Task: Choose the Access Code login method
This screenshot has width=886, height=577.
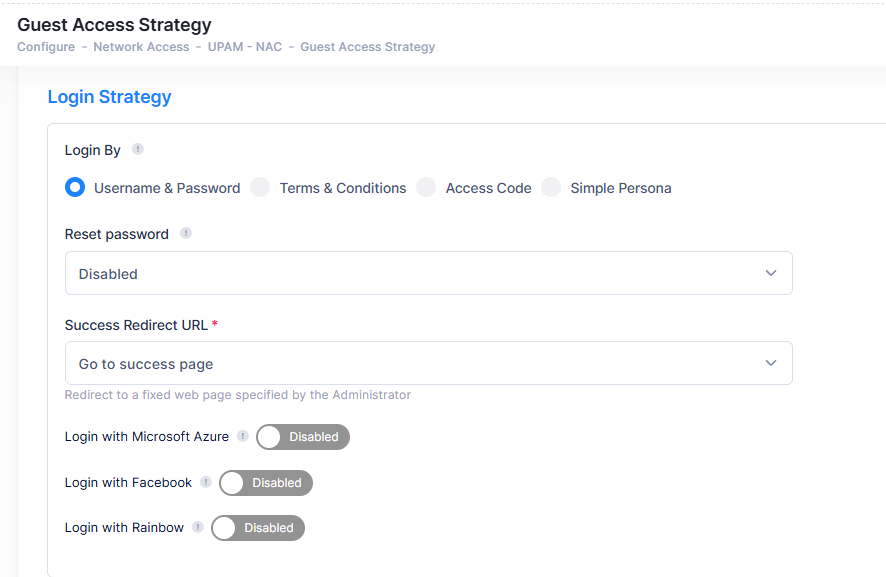Action: [426, 187]
